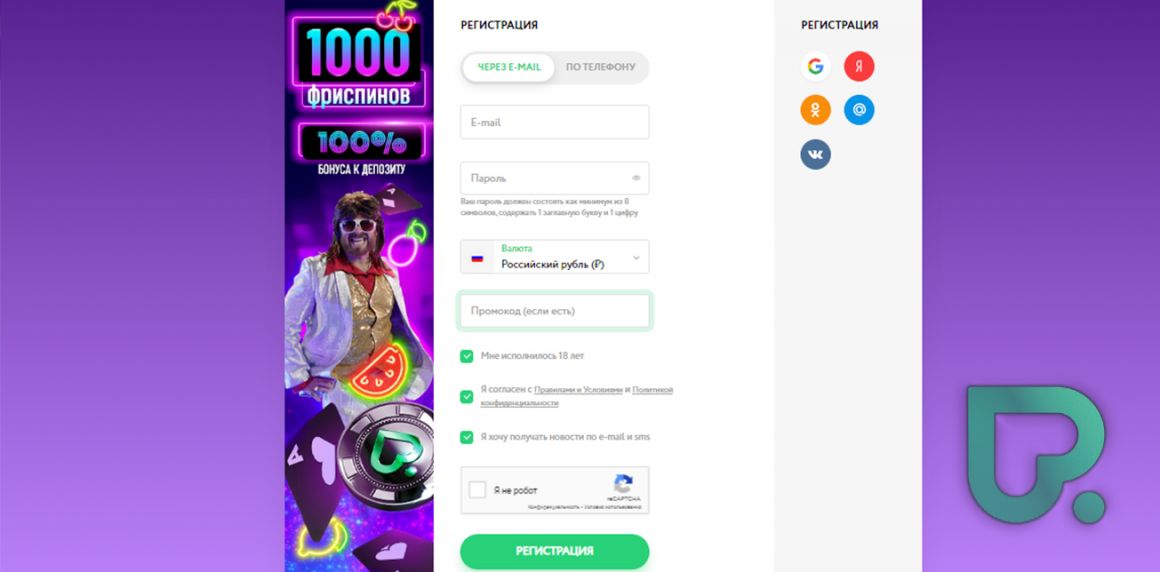Click the Russian flag currency icon
Viewport: 1160px width, 572px height.
[x=477, y=258]
